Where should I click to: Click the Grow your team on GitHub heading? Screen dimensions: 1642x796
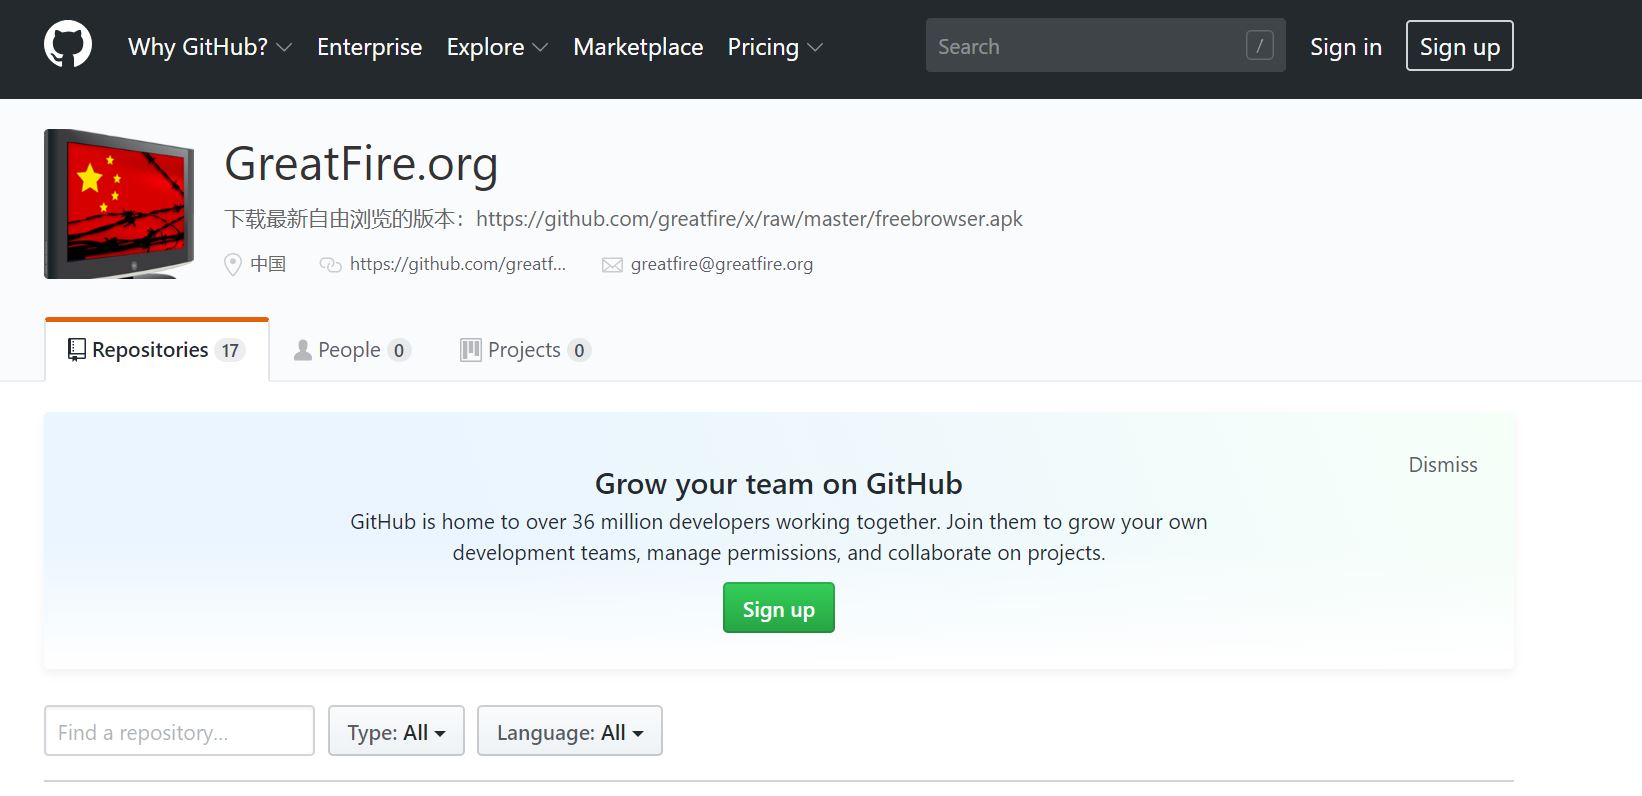(x=779, y=484)
